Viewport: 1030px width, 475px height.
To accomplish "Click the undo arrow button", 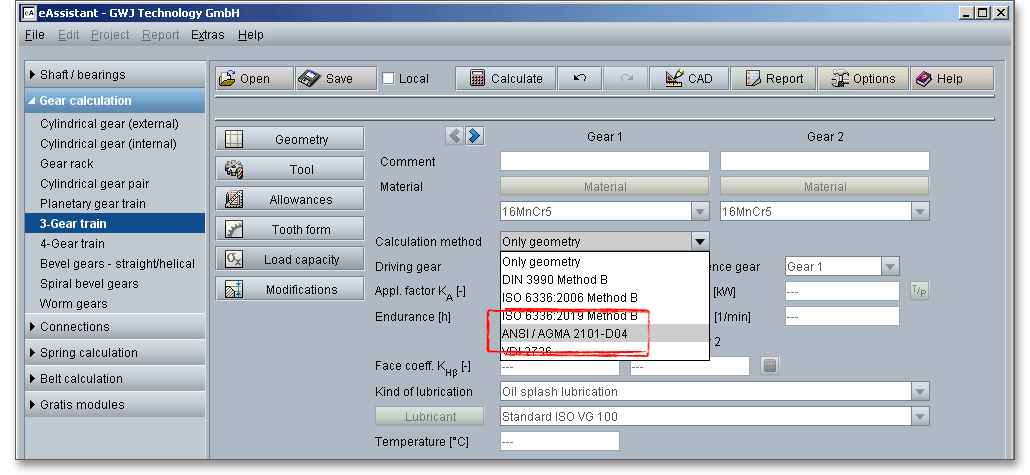I will [x=580, y=79].
